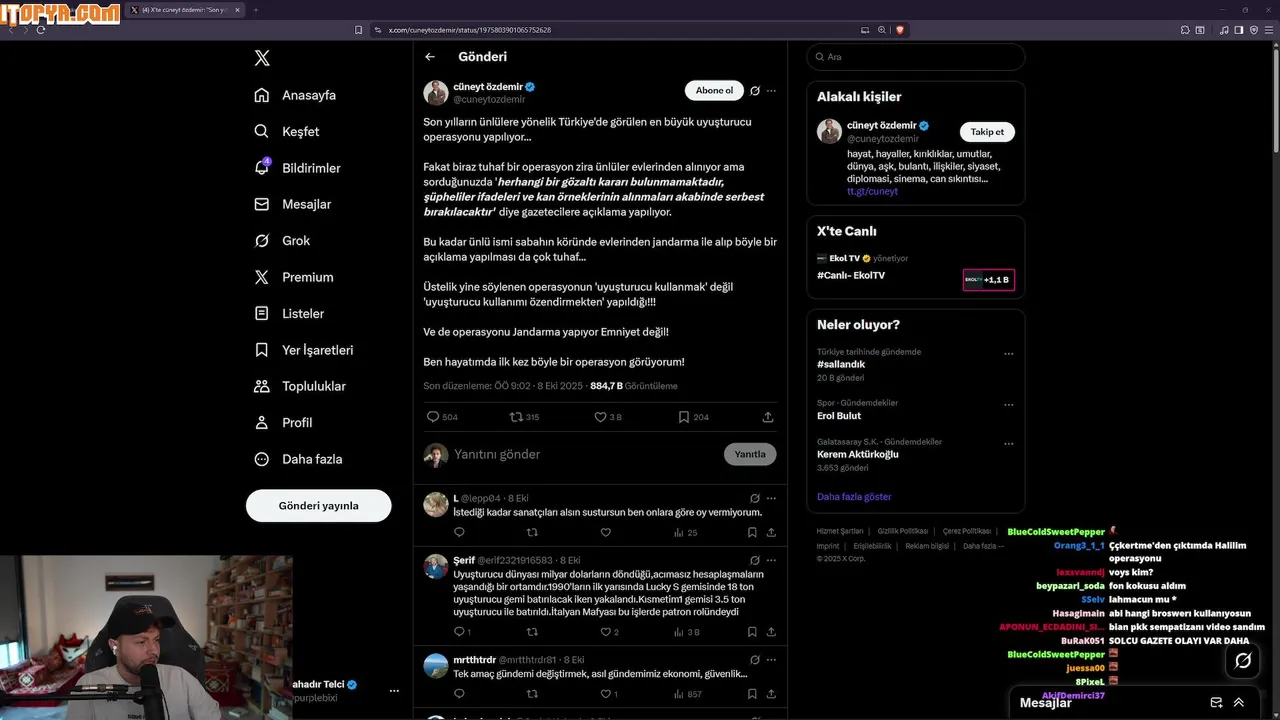The image size is (1280, 720).
Task: Click the X logo in the sidebar
Action: click(262, 58)
